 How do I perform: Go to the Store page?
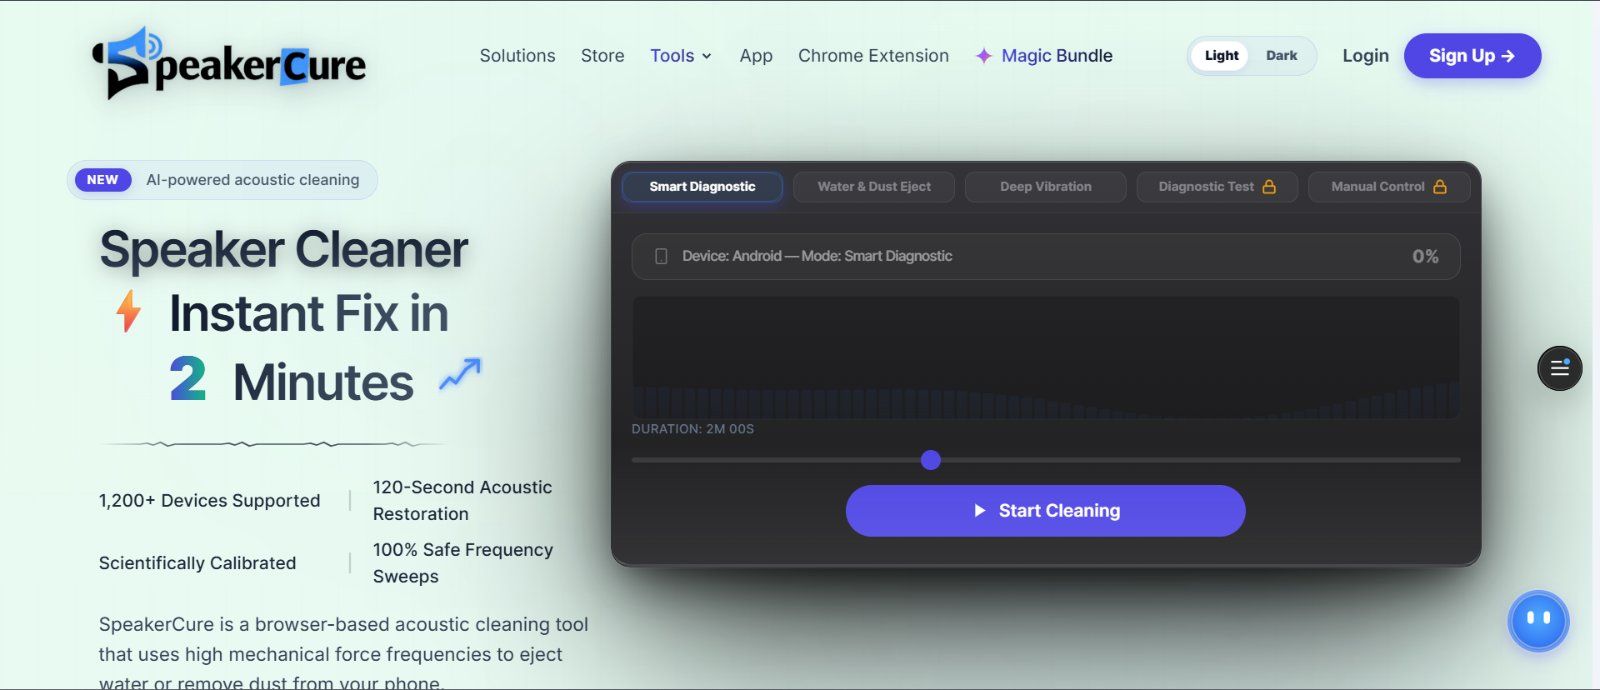click(602, 56)
